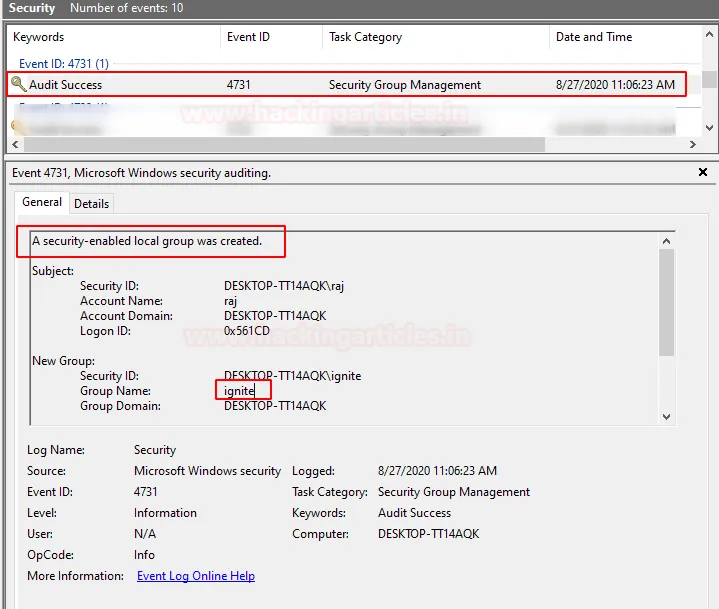The height and width of the screenshot is (609, 719).
Task: Select the General tab
Action: (42, 202)
